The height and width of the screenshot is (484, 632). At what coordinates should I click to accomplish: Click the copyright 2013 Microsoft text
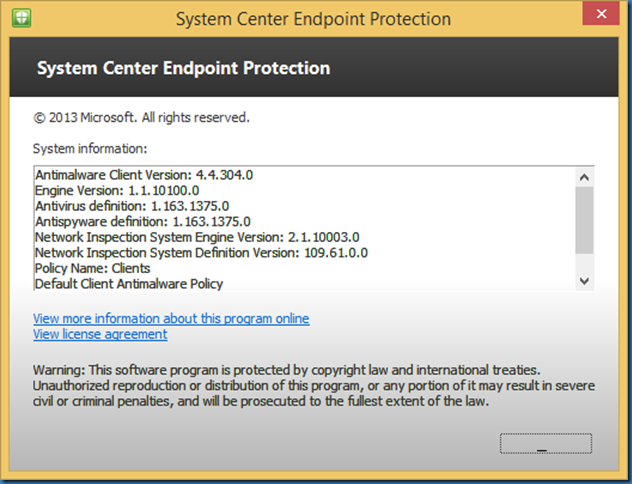point(141,117)
